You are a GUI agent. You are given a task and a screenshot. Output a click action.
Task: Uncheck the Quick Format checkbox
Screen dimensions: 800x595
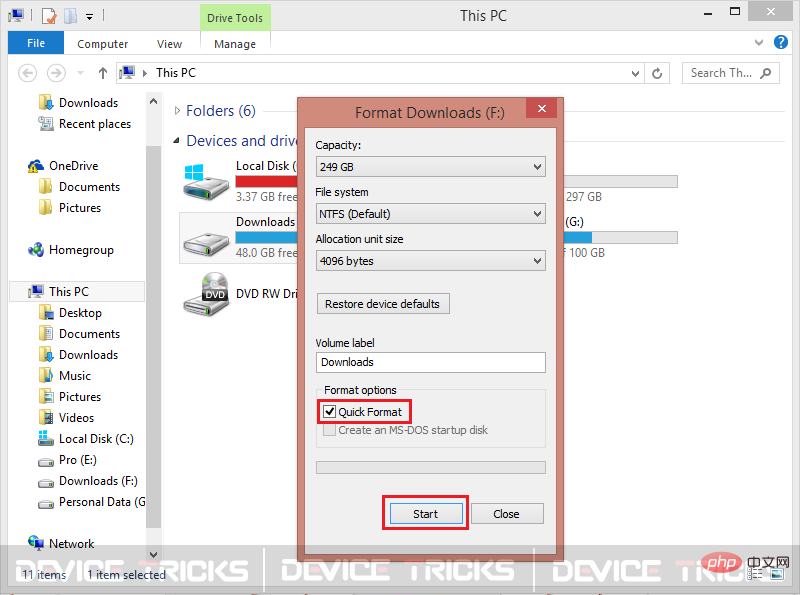[330, 412]
